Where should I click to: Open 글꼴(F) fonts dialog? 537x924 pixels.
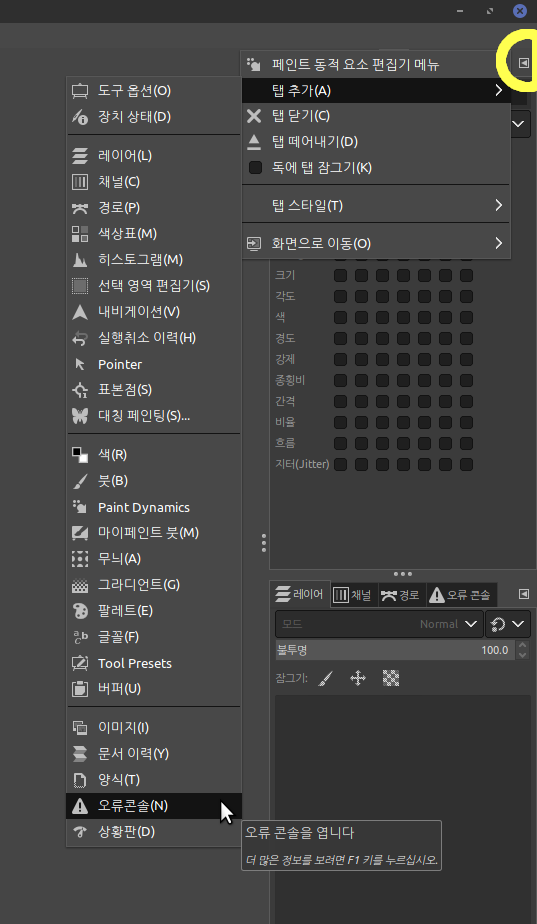[x=153, y=637]
